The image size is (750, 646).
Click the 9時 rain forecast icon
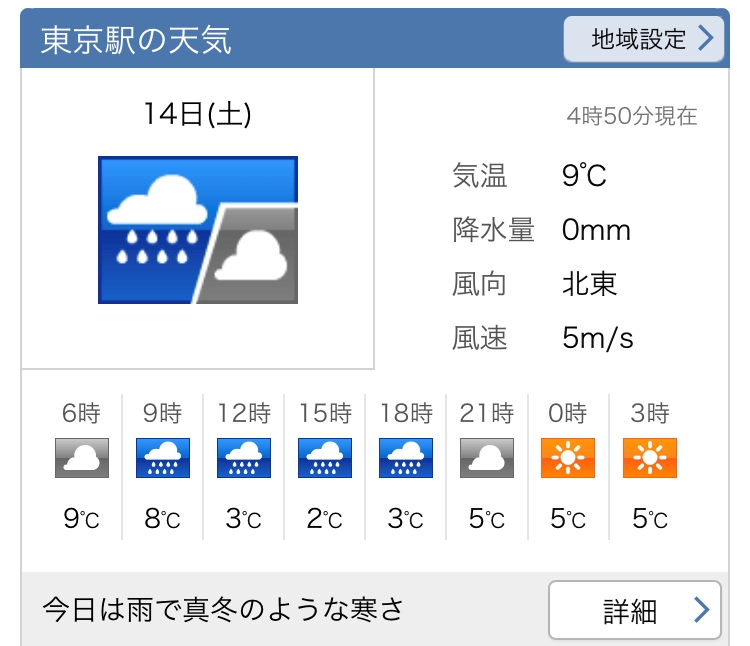[162, 458]
